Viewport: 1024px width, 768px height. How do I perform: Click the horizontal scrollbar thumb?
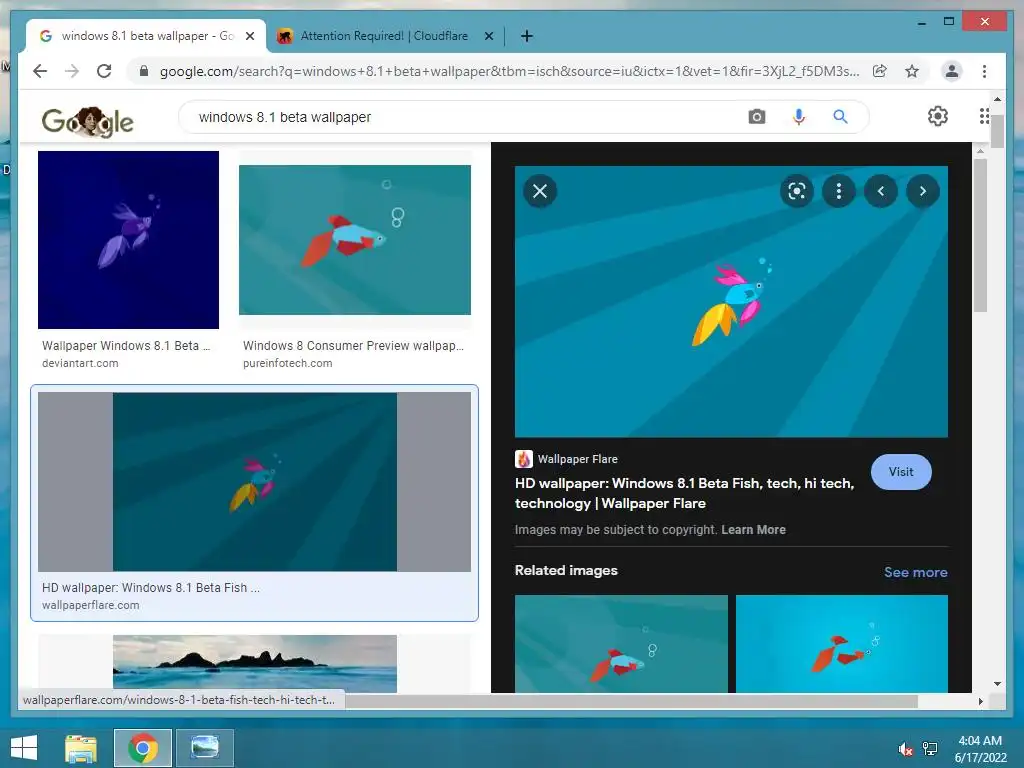tap(632, 701)
